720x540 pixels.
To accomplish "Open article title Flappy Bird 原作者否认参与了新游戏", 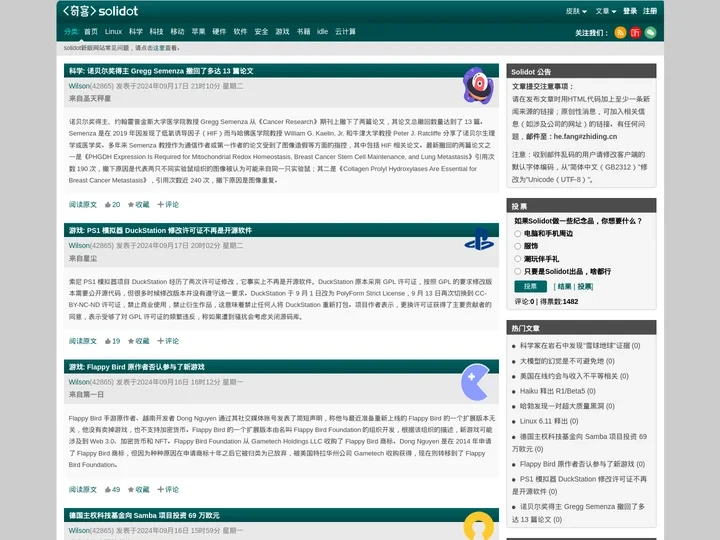I will [146, 367].
